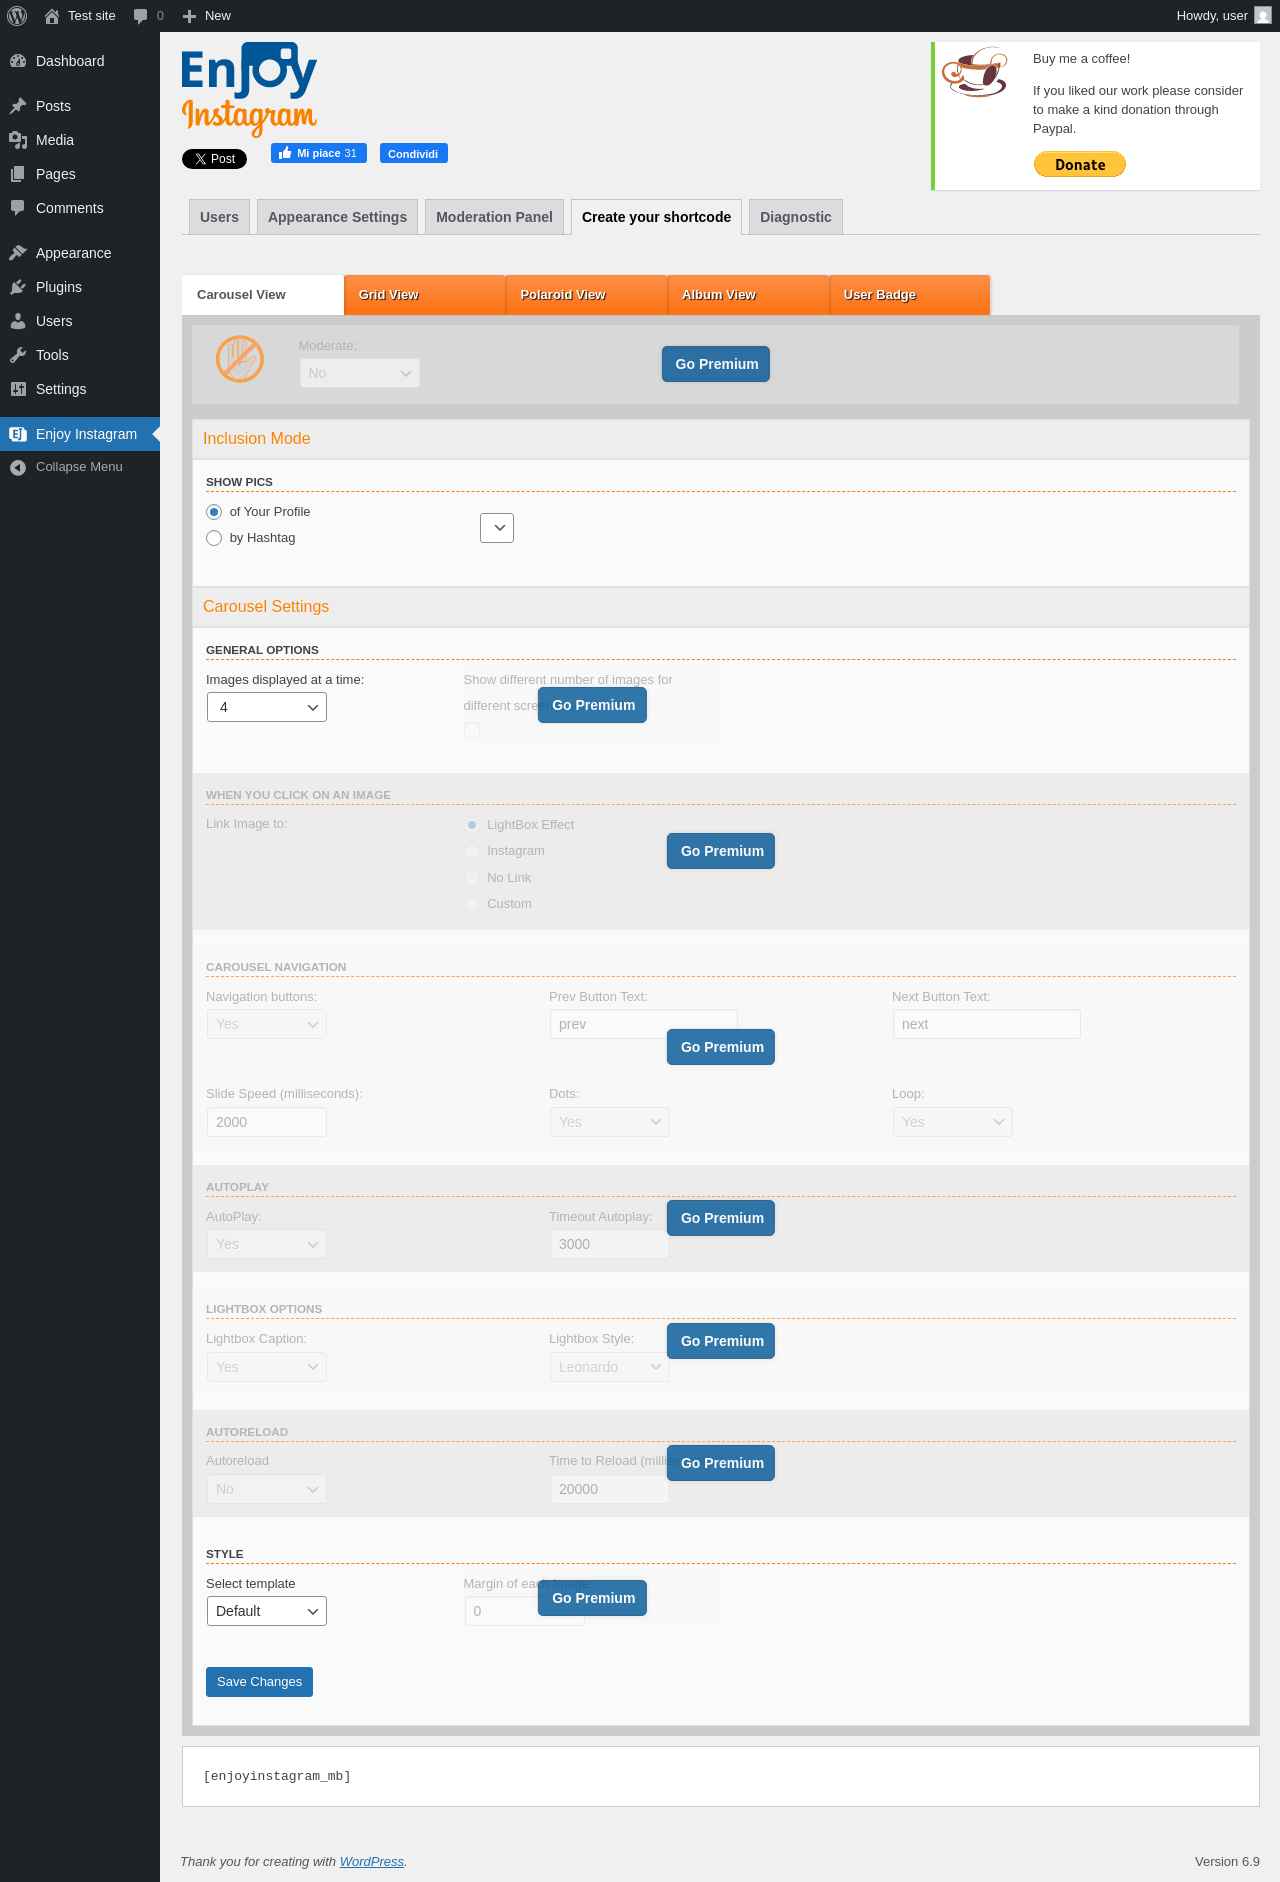1280x1882 pixels.
Task: Click the enjoyinstagram_mb shortcode text
Action: click(277, 1776)
